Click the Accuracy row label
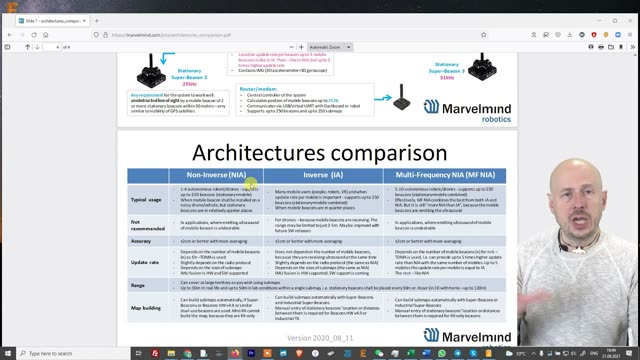This screenshot has width=640, height=360. [x=141, y=241]
